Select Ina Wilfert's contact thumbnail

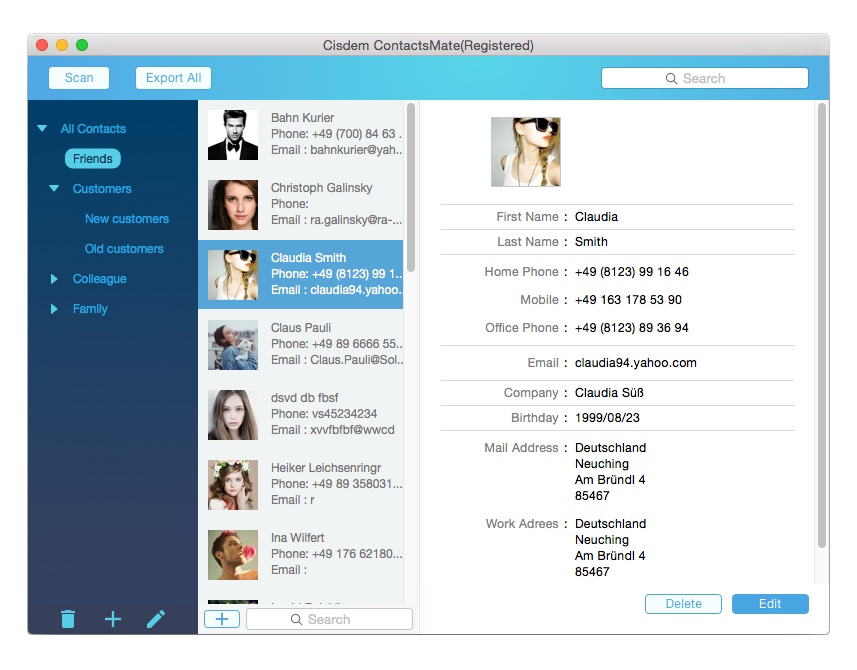(x=233, y=555)
